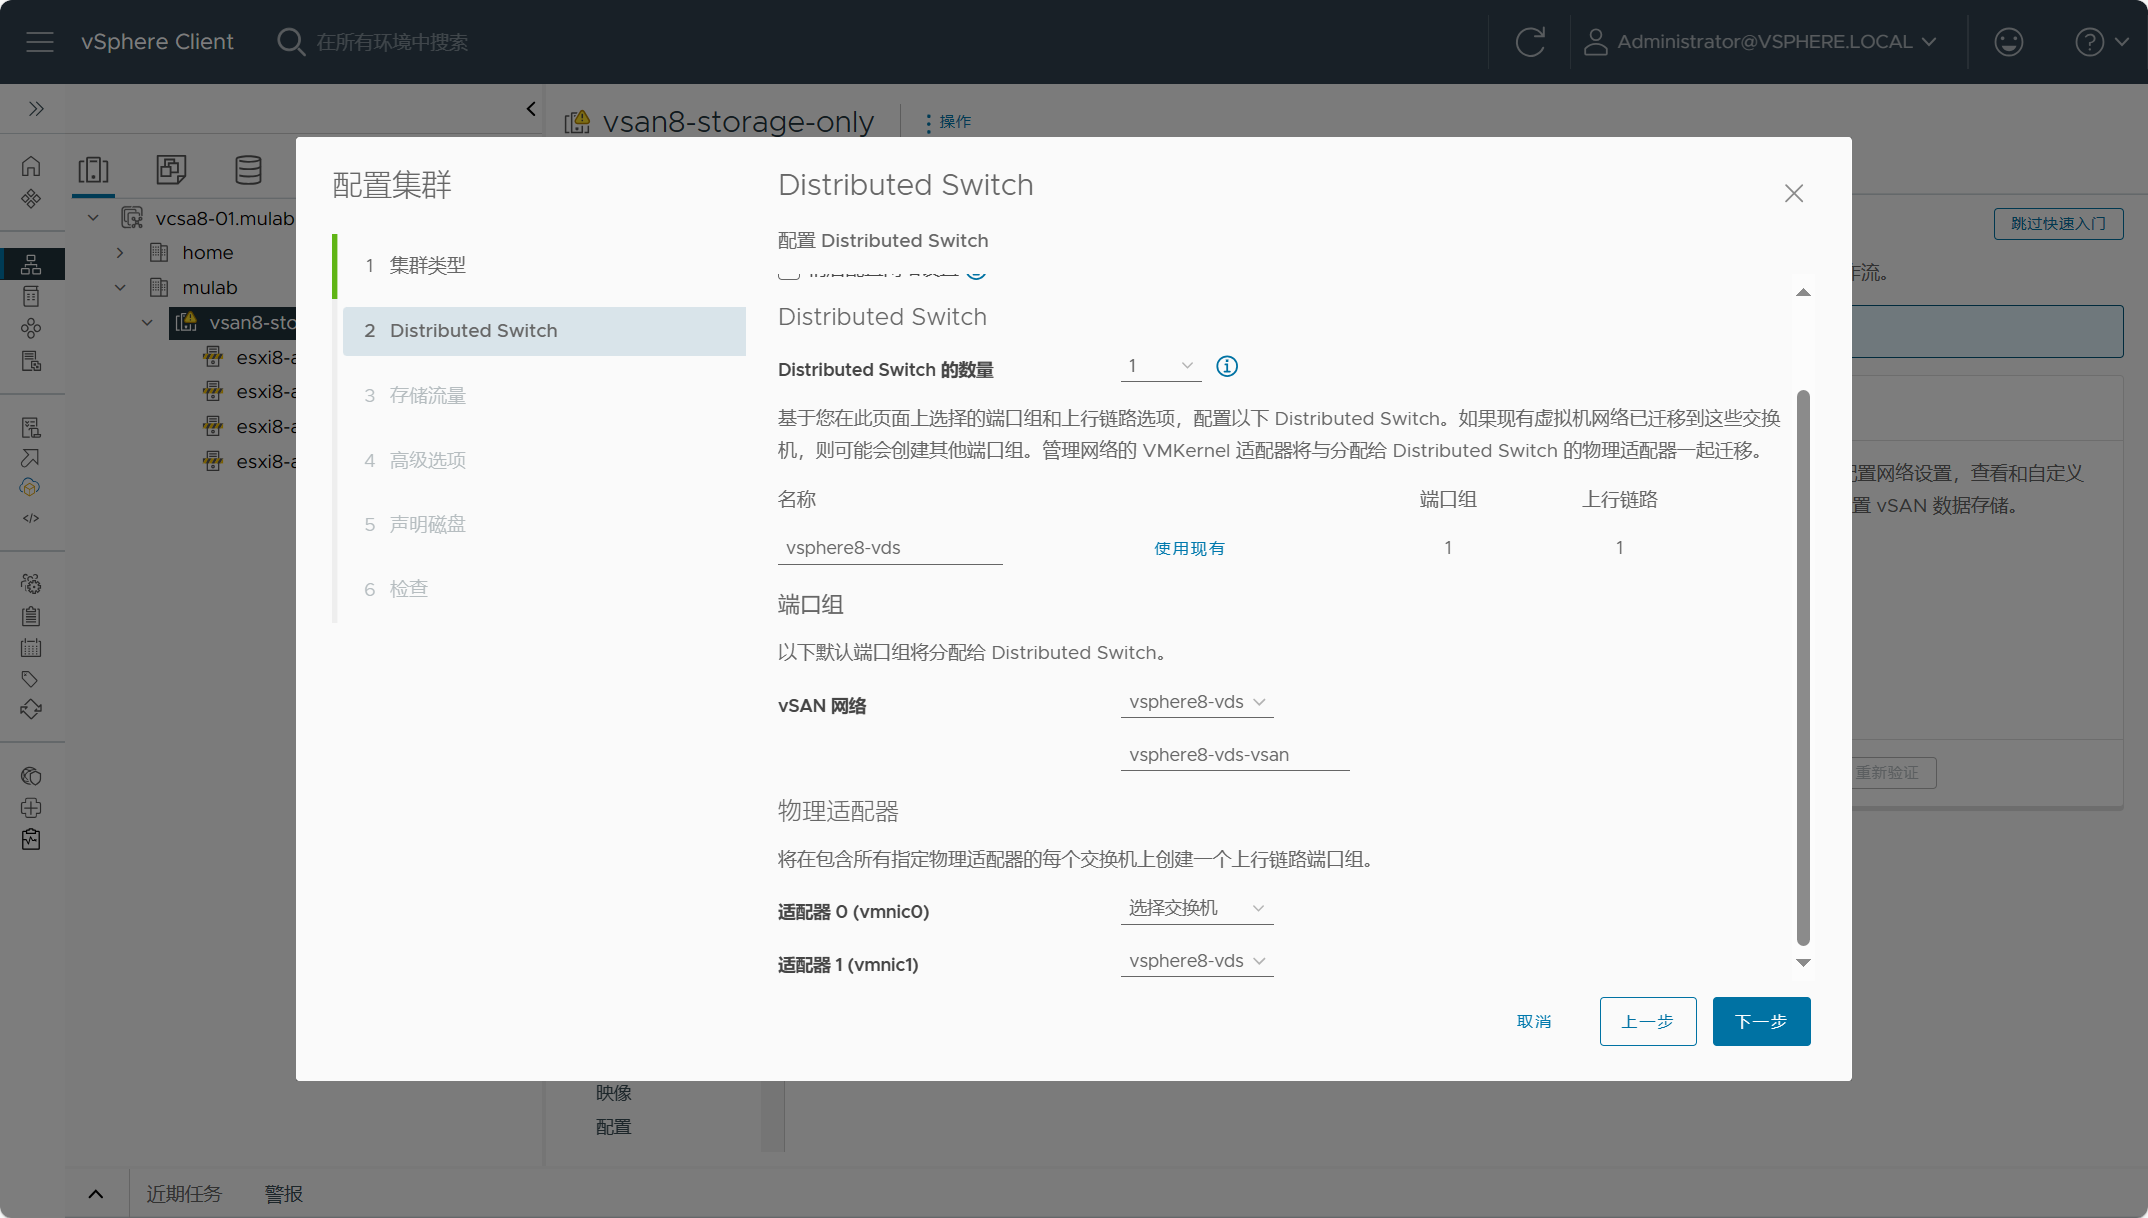Open Shortcuts in the sidebar
The image size is (2148, 1218).
point(31,199)
